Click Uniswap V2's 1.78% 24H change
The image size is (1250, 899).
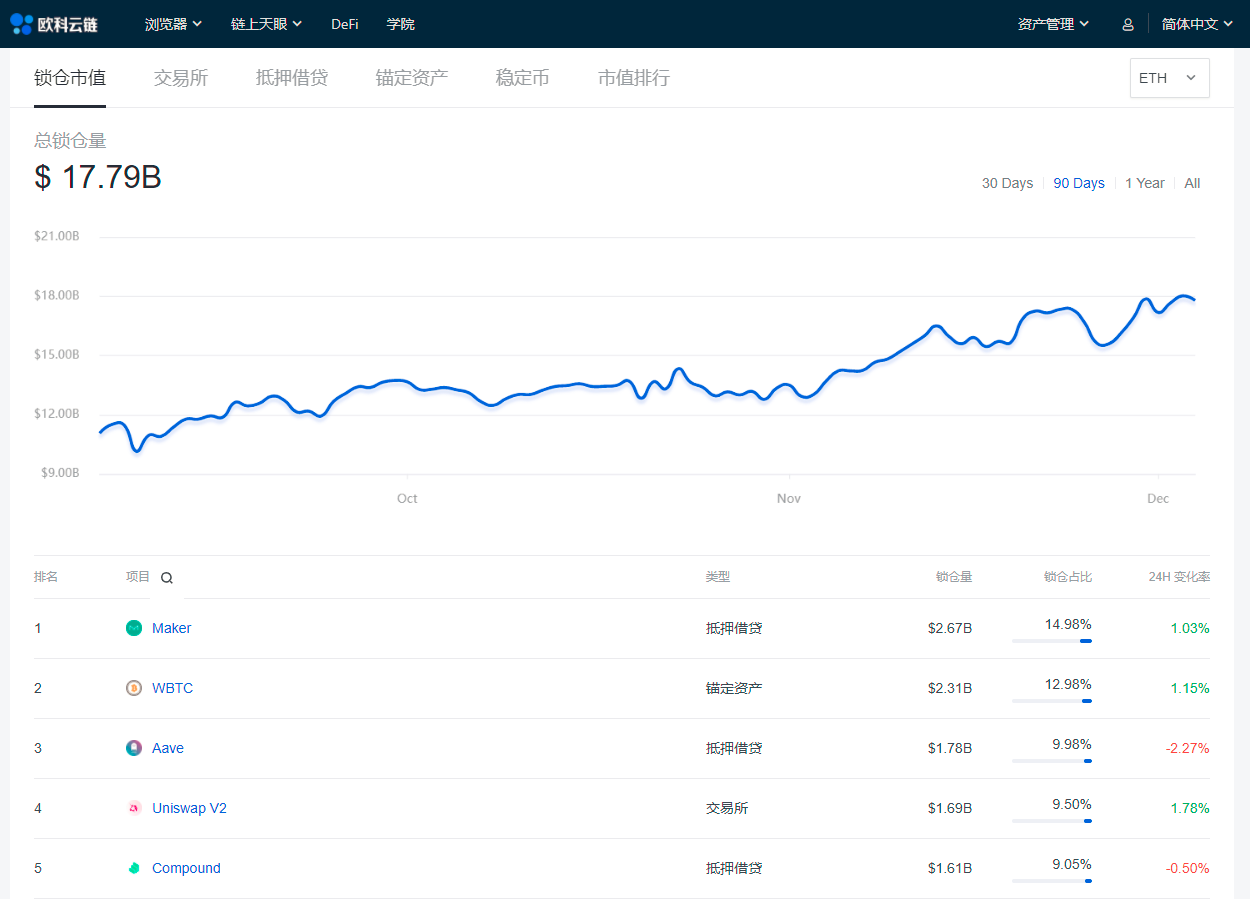[1190, 808]
